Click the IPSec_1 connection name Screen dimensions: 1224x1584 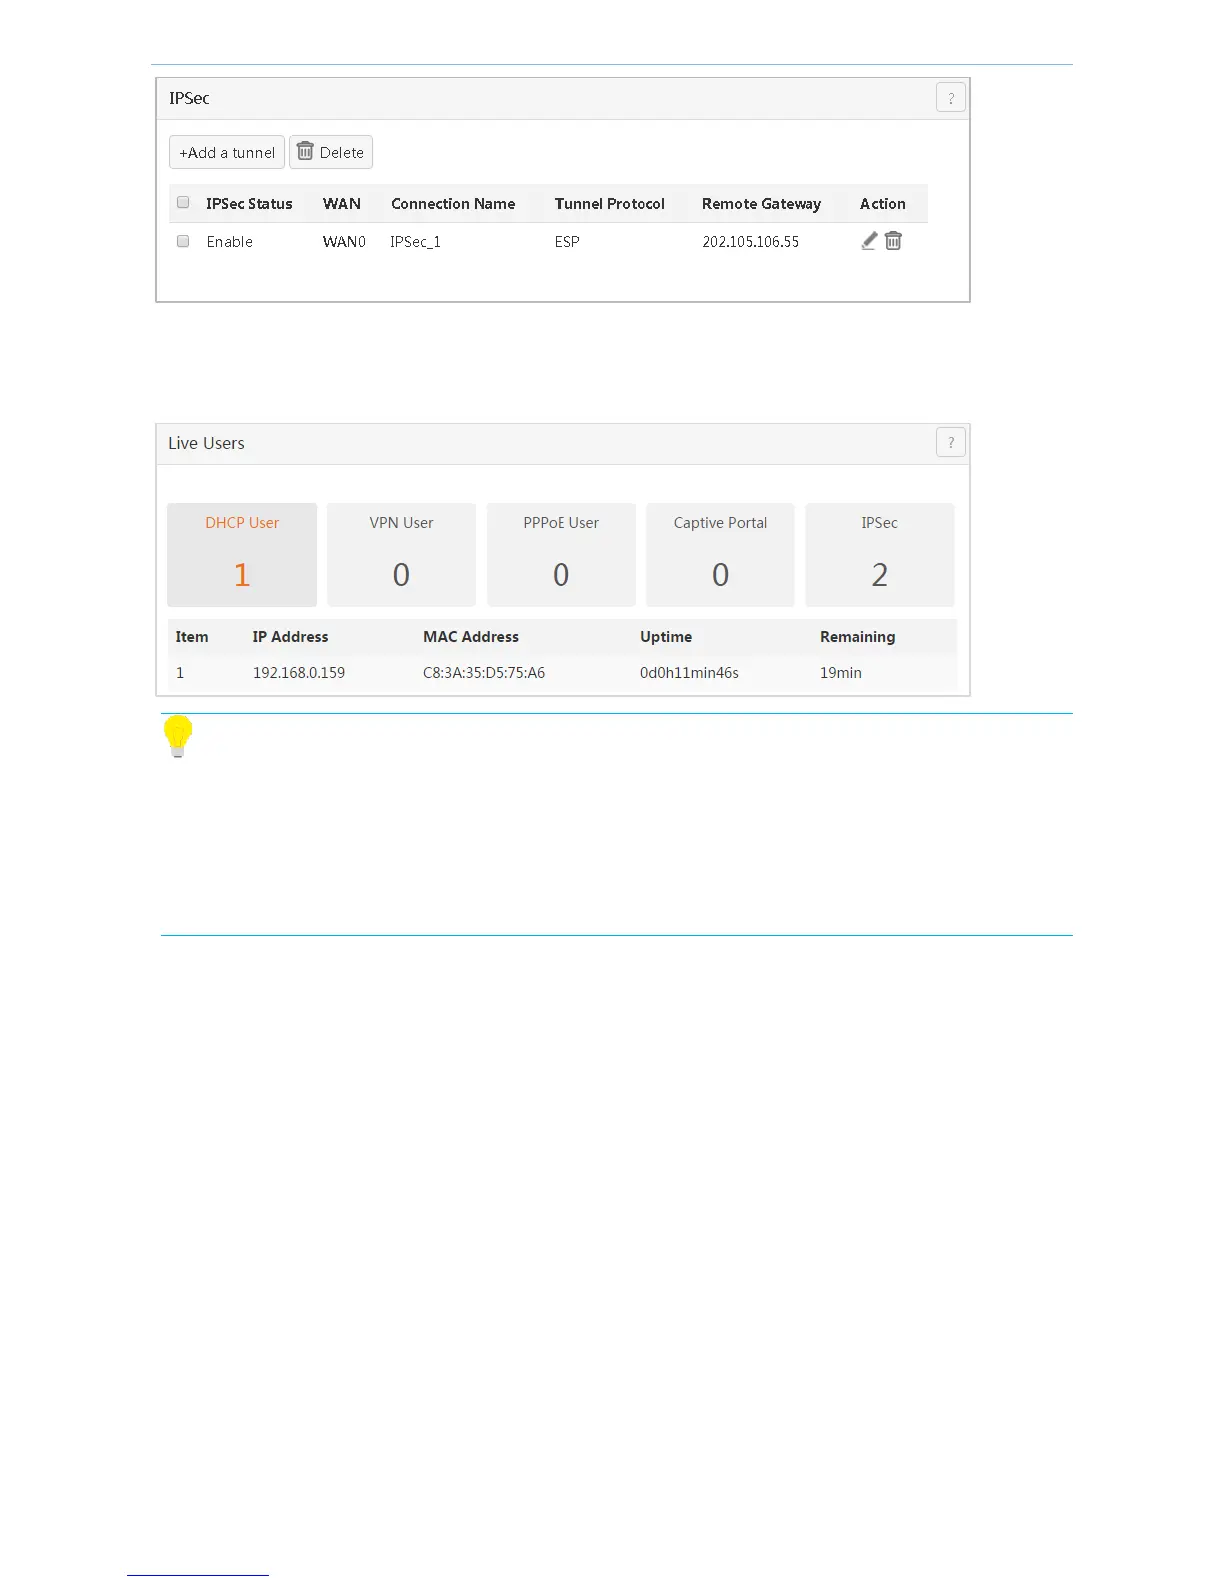tap(415, 242)
